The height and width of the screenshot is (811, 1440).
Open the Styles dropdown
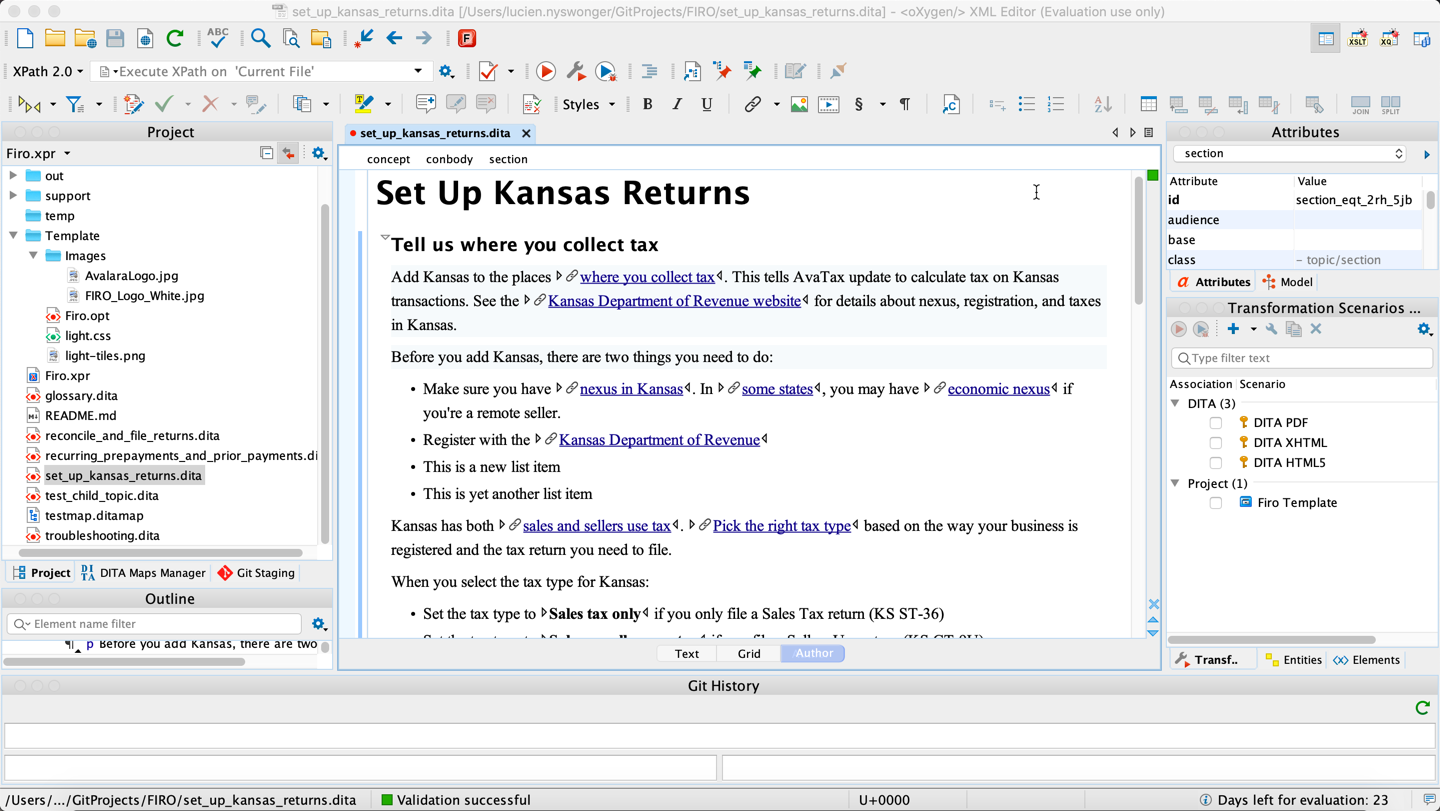(x=588, y=104)
